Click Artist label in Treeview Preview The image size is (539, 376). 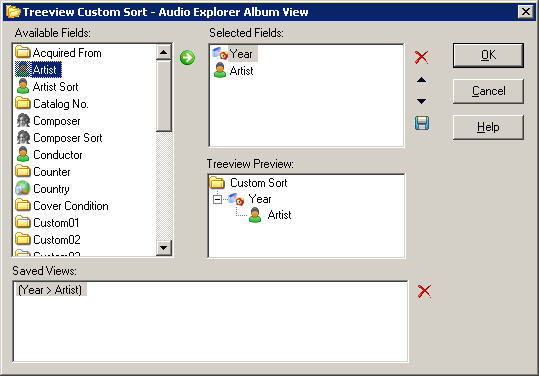[279, 215]
